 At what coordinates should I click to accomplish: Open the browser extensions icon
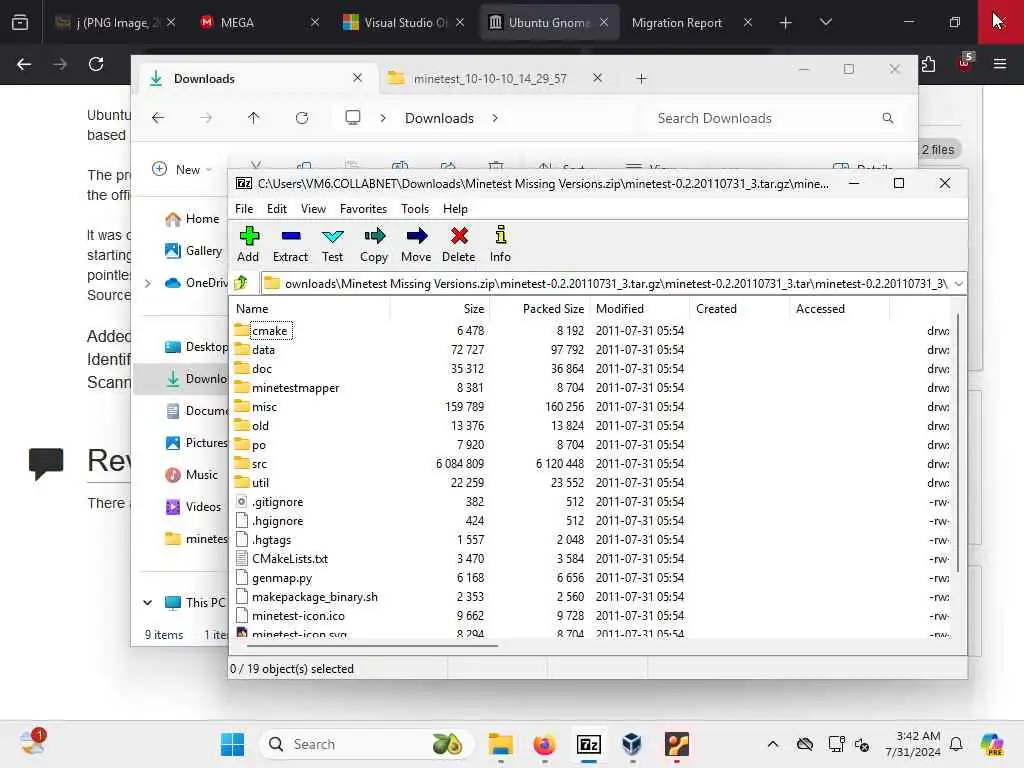point(928,64)
